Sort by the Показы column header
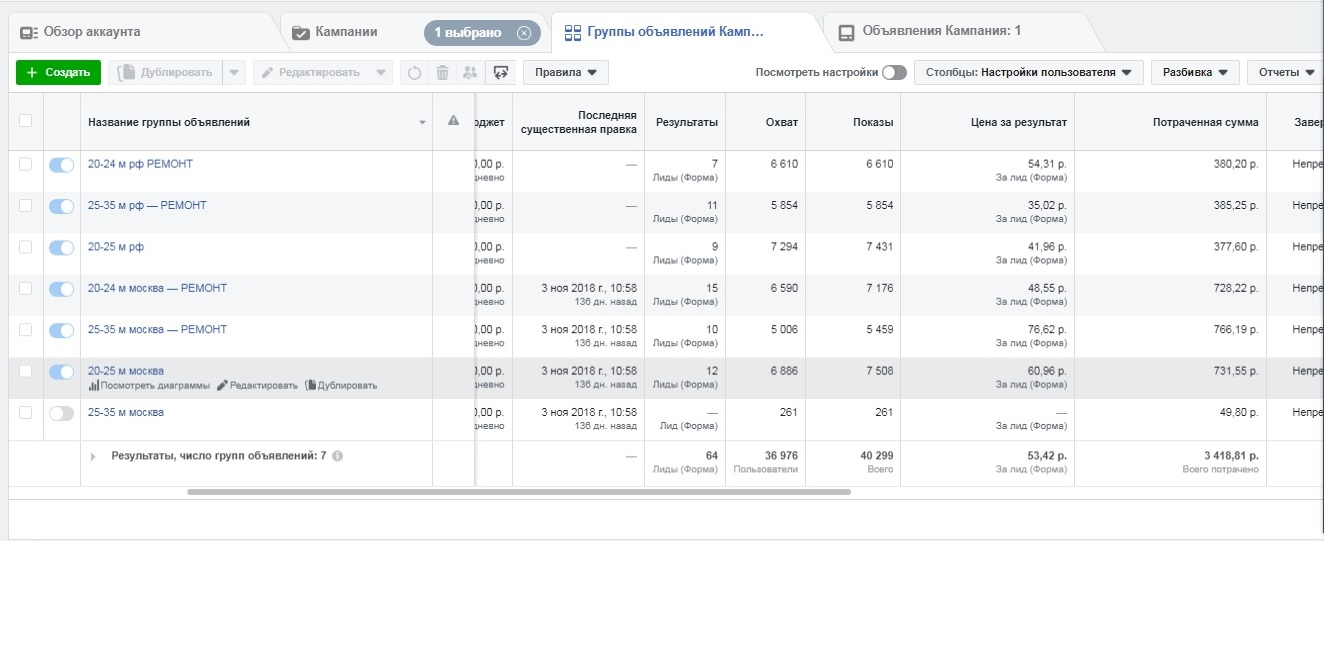This screenshot has width=1324, height=661. [873, 122]
